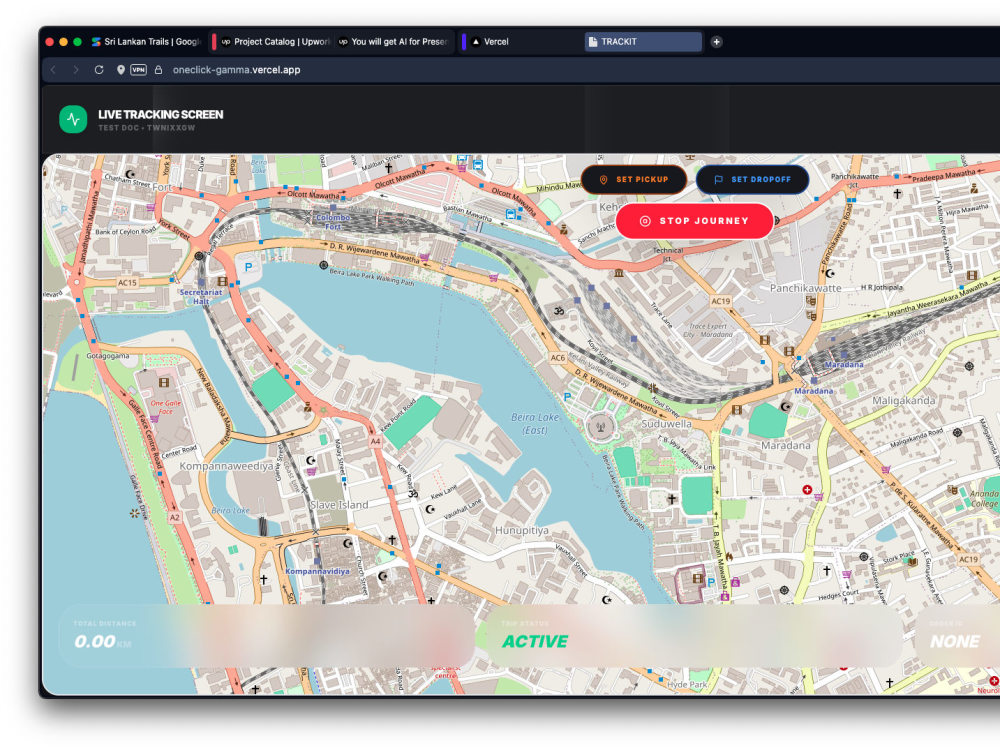Click the Vercel triangle tab favicon
Image resolution: width=1000 pixels, height=750 pixels.
(x=476, y=42)
